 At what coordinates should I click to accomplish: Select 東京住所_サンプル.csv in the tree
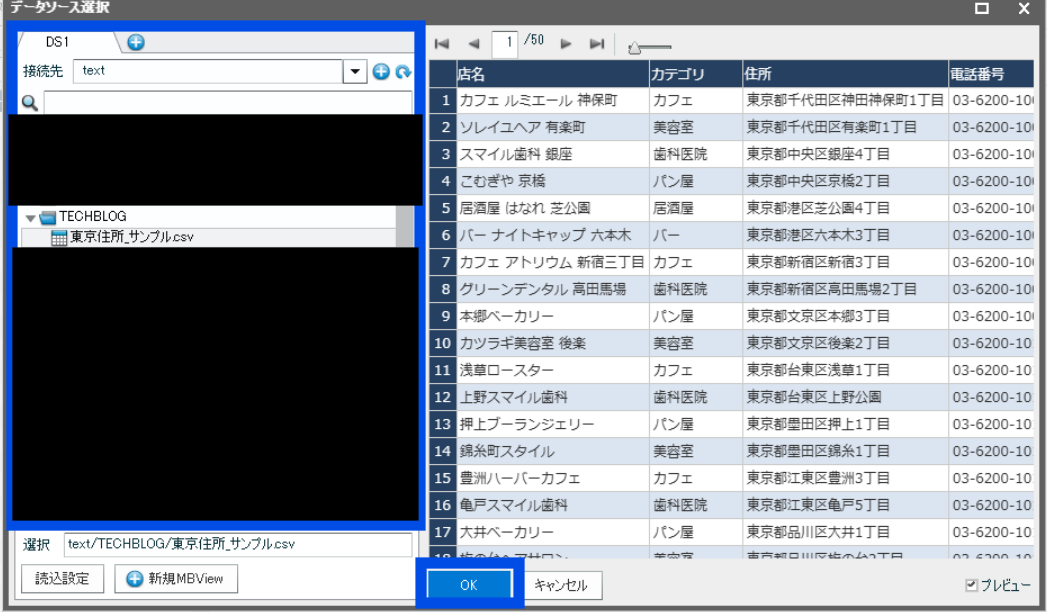[130, 237]
